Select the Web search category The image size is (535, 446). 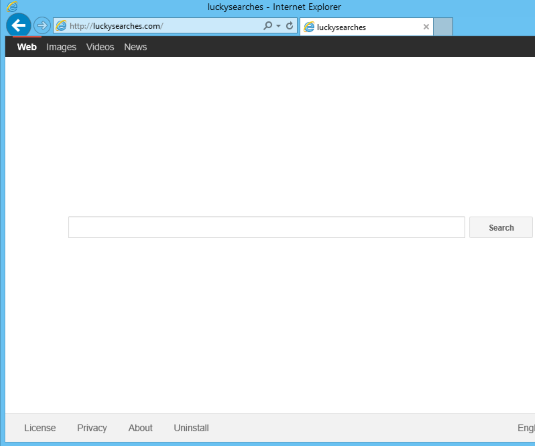pos(27,47)
